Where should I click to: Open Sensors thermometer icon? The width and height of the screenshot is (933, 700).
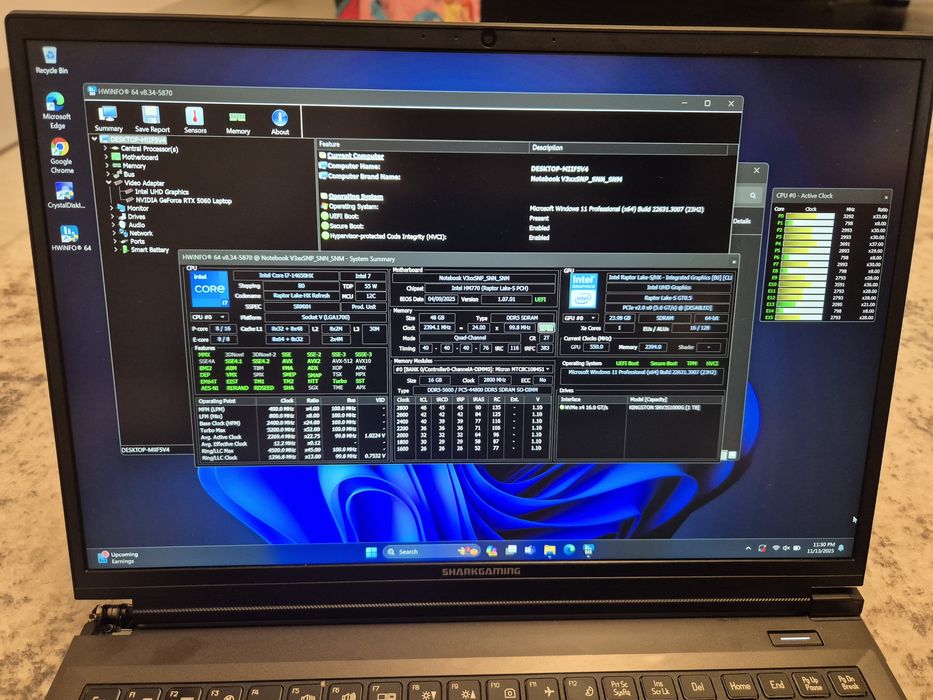tap(195, 120)
